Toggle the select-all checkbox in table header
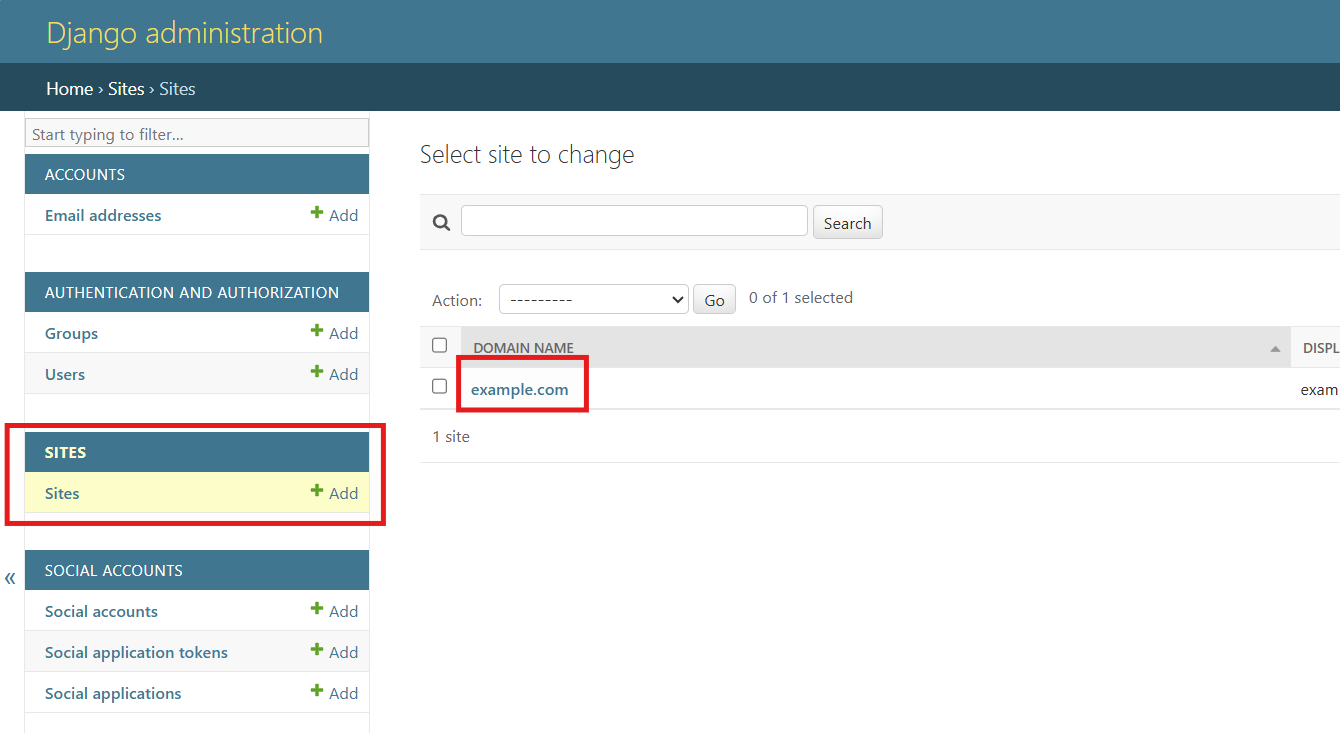Screen dimensions: 1340x733 click(439, 345)
